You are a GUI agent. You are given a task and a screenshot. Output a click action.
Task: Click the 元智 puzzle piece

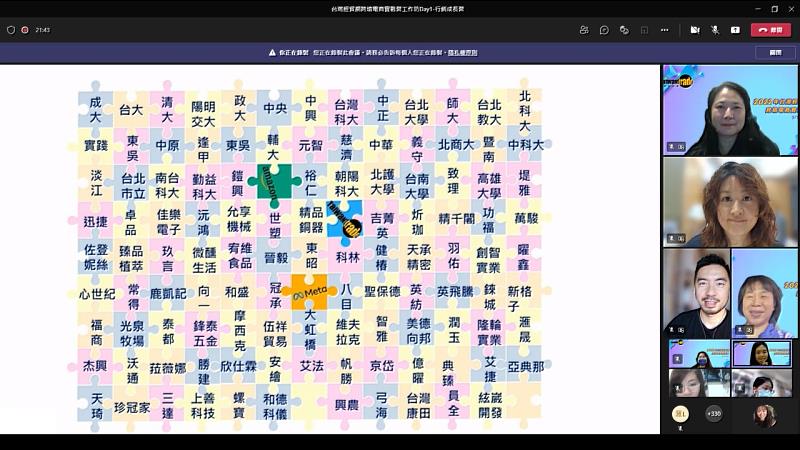[311, 145]
